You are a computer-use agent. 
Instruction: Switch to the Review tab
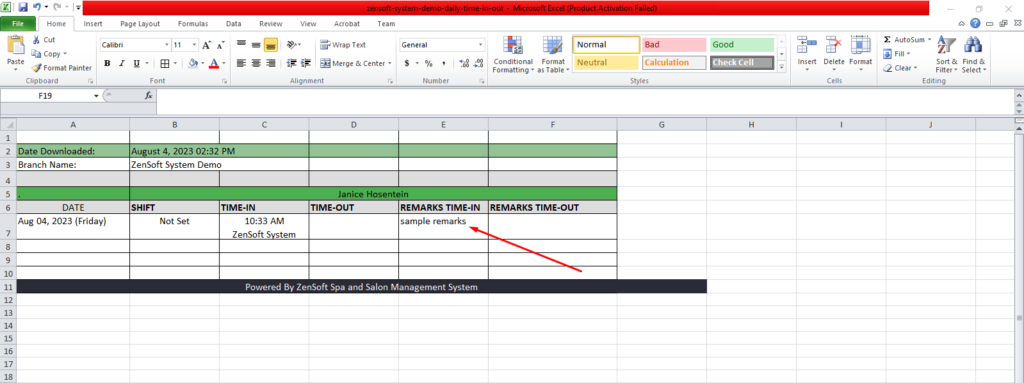click(x=270, y=24)
